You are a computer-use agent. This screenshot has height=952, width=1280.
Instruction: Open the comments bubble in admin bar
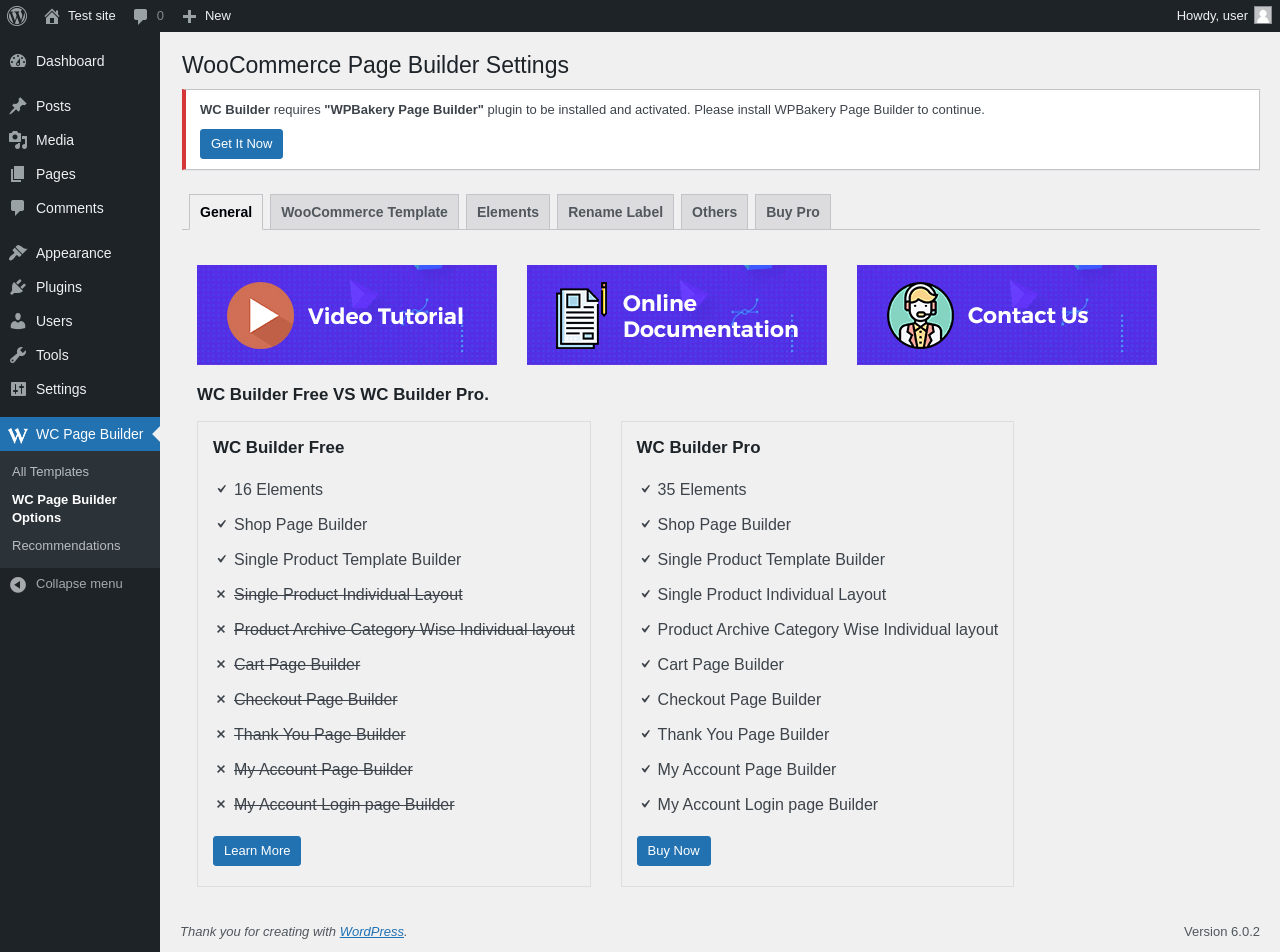(141, 16)
